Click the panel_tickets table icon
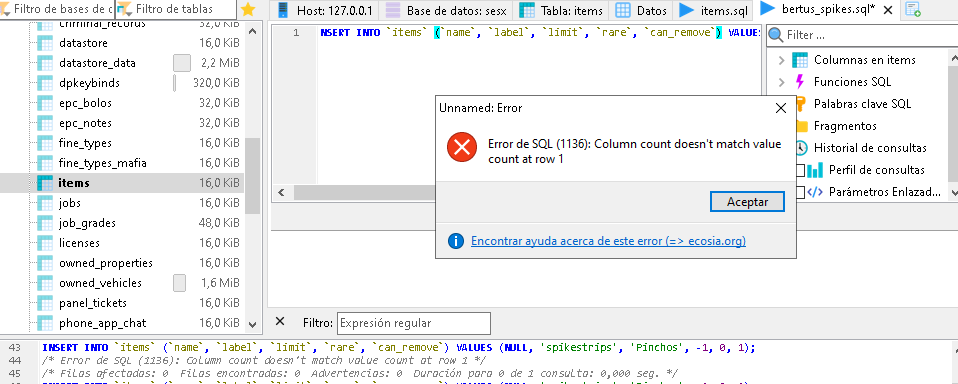This screenshot has width=958, height=384. [x=45, y=303]
